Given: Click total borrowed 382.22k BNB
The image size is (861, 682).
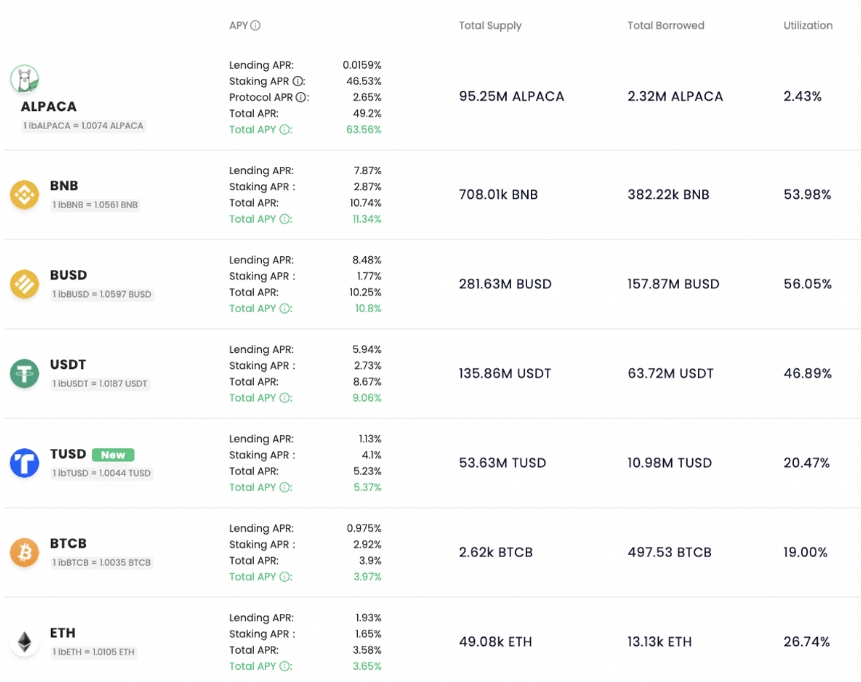Looking at the screenshot, I should point(669,195).
